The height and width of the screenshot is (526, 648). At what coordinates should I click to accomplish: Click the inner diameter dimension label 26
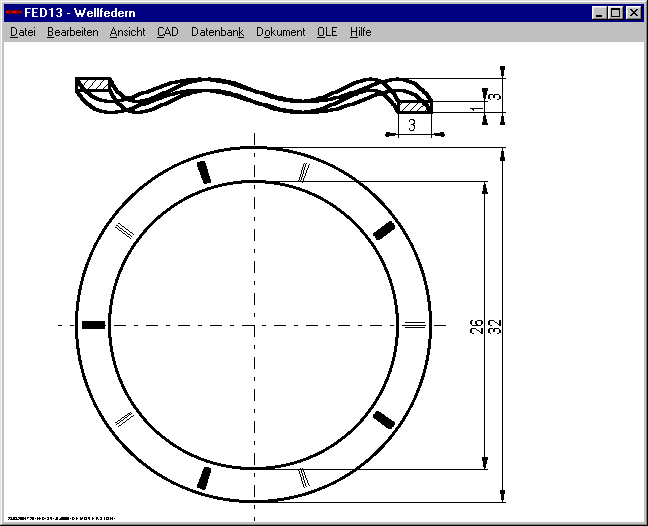pyautogui.click(x=476, y=325)
